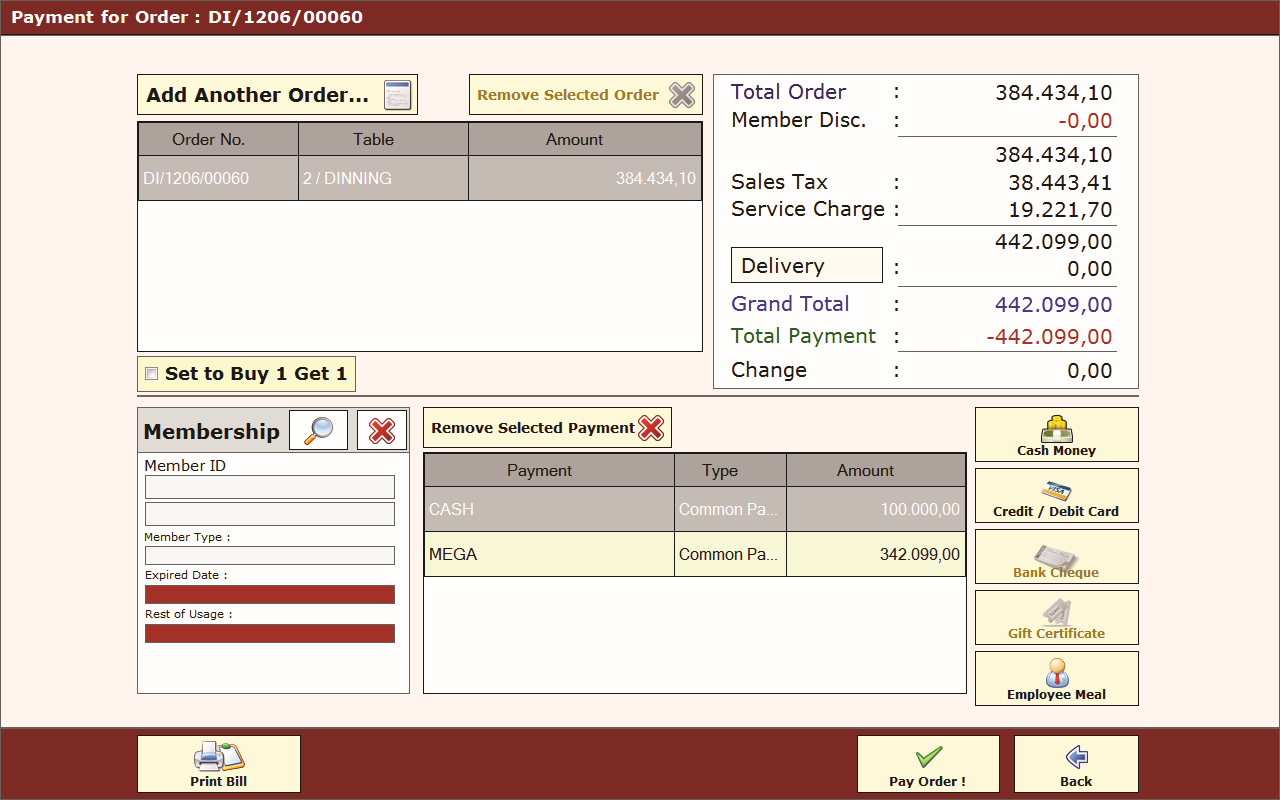
Task: Focus the first Member ID field
Action: pos(270,487)
